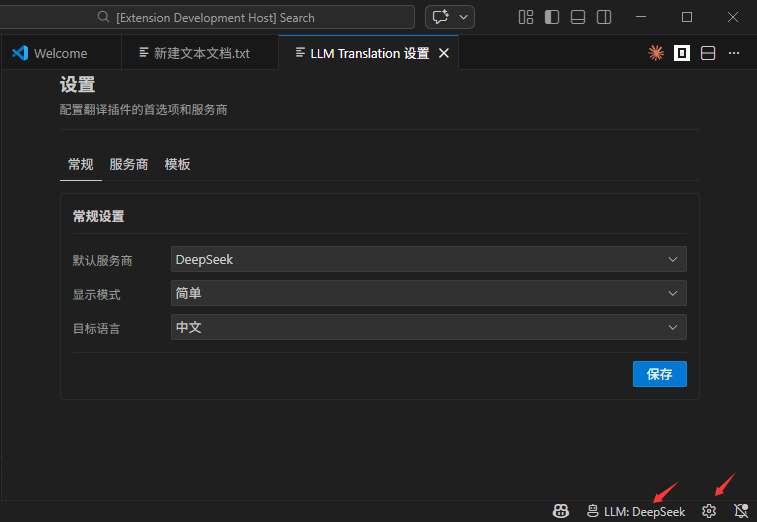The image size is (757, 522).
Task: Click the 目标语言 label
Action: pos(96,329)
